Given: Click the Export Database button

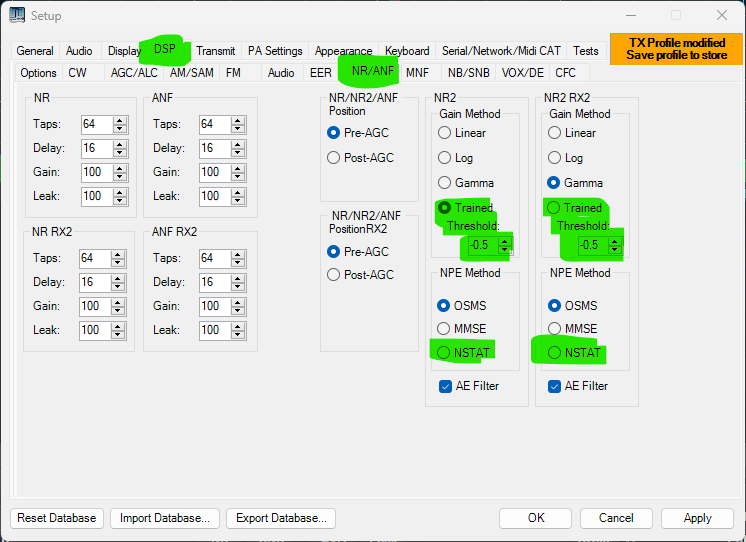Looking at the screenshot, I should (x=280, y=518).
